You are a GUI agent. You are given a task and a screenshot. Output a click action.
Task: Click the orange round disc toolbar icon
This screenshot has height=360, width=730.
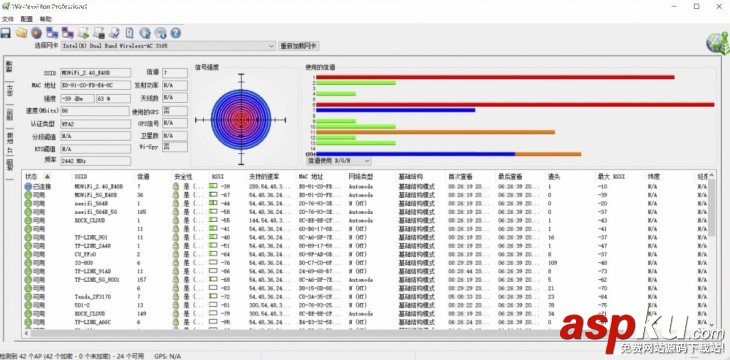click(36, 33)
